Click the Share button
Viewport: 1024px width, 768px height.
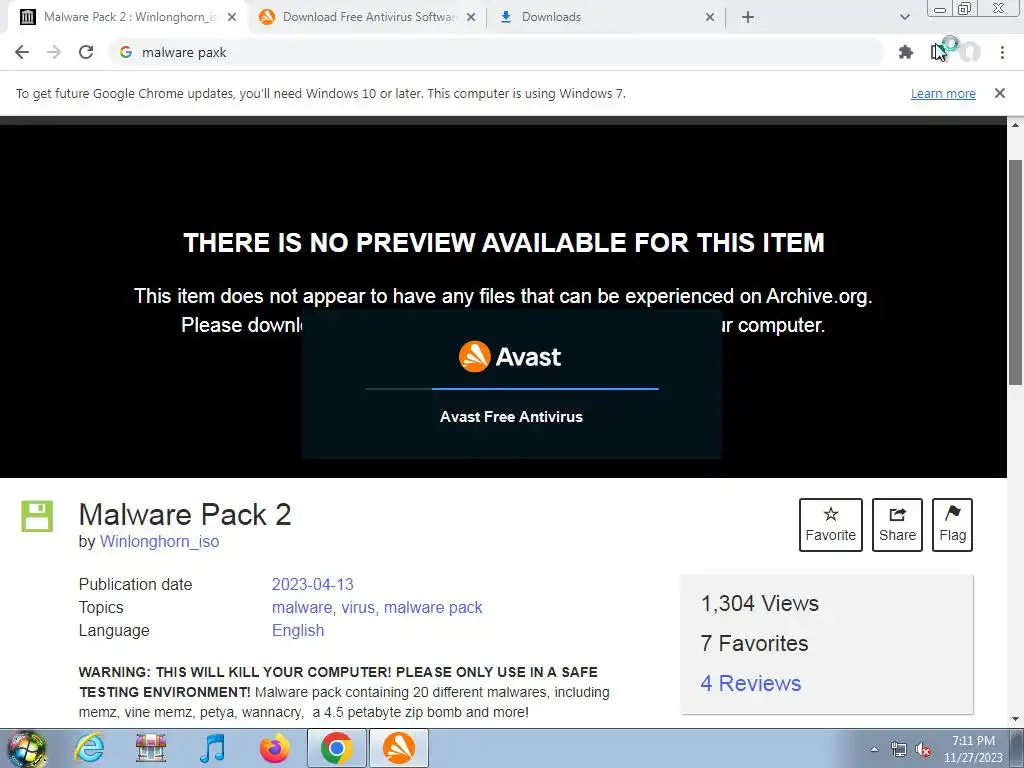897,524
